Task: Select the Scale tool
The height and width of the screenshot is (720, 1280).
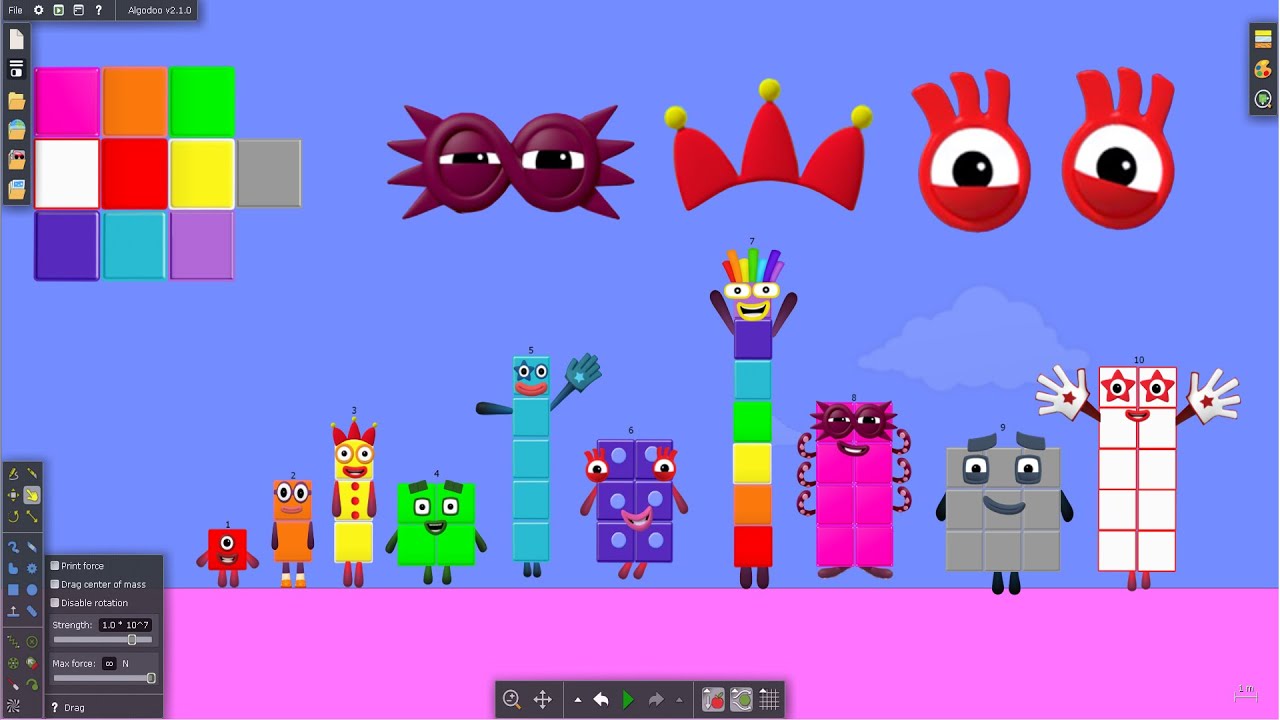Action: pyautogui.click(x=32, y=516)
